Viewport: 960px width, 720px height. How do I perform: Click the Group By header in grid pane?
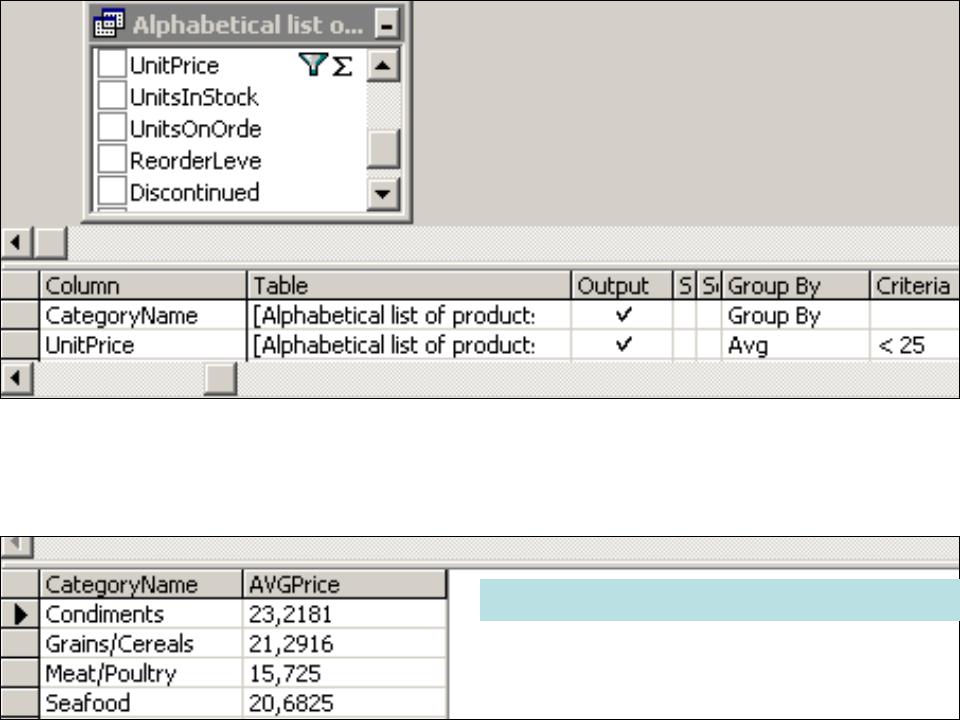pos(795,285)
